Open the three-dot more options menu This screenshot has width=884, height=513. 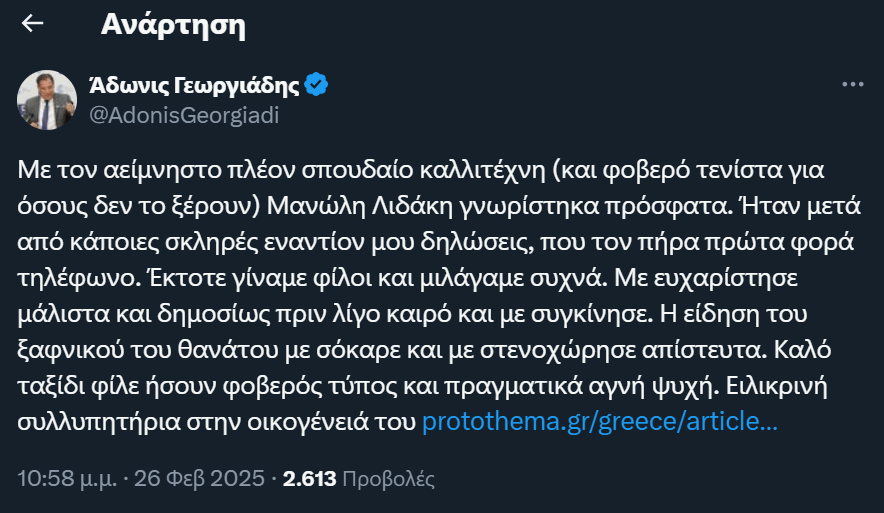(x=852, y=85)
